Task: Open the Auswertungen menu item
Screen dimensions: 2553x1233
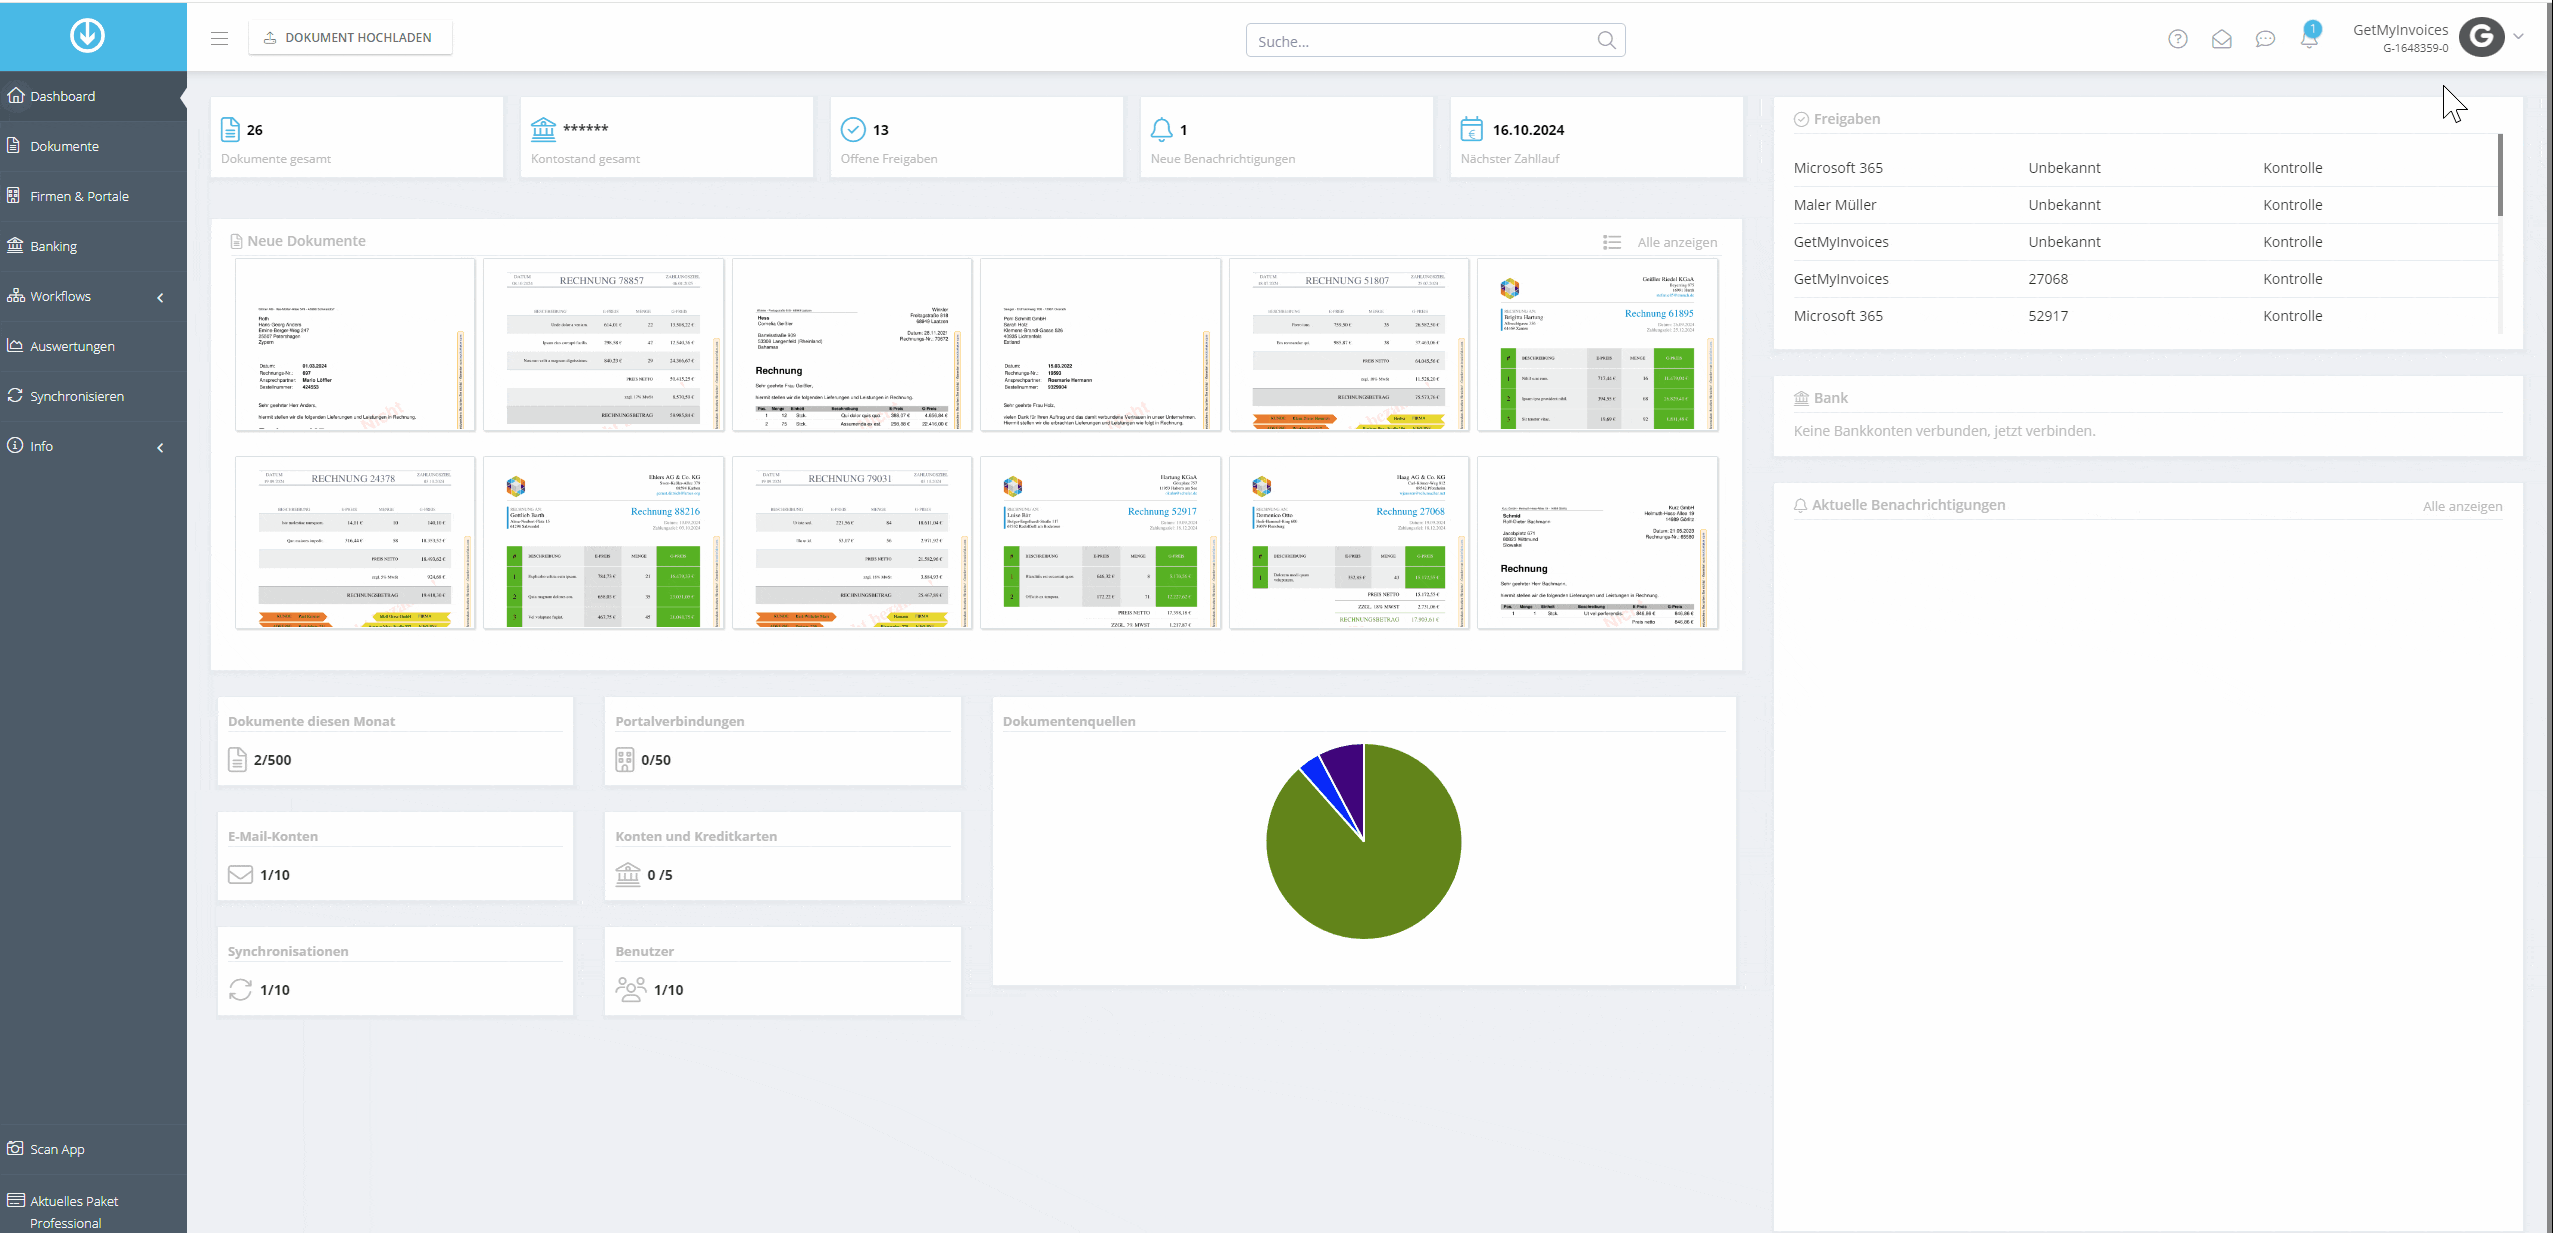Action: click(x=93, y=346)
